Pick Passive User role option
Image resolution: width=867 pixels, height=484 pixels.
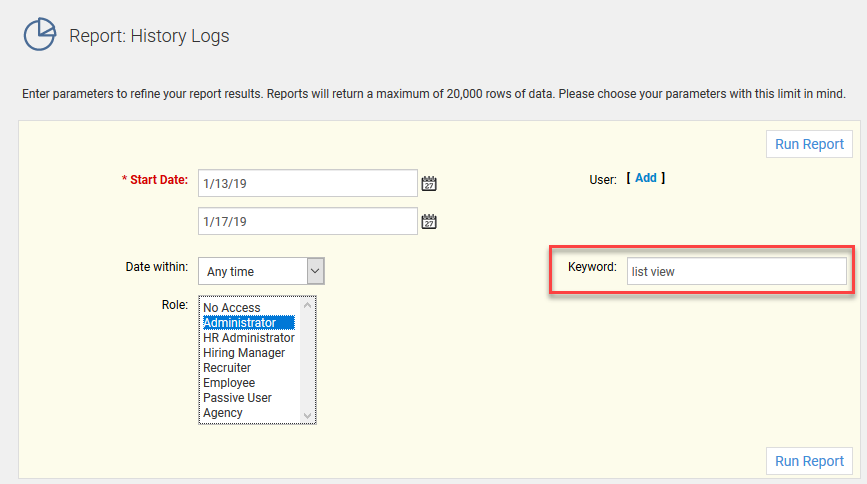pos(237,398)
